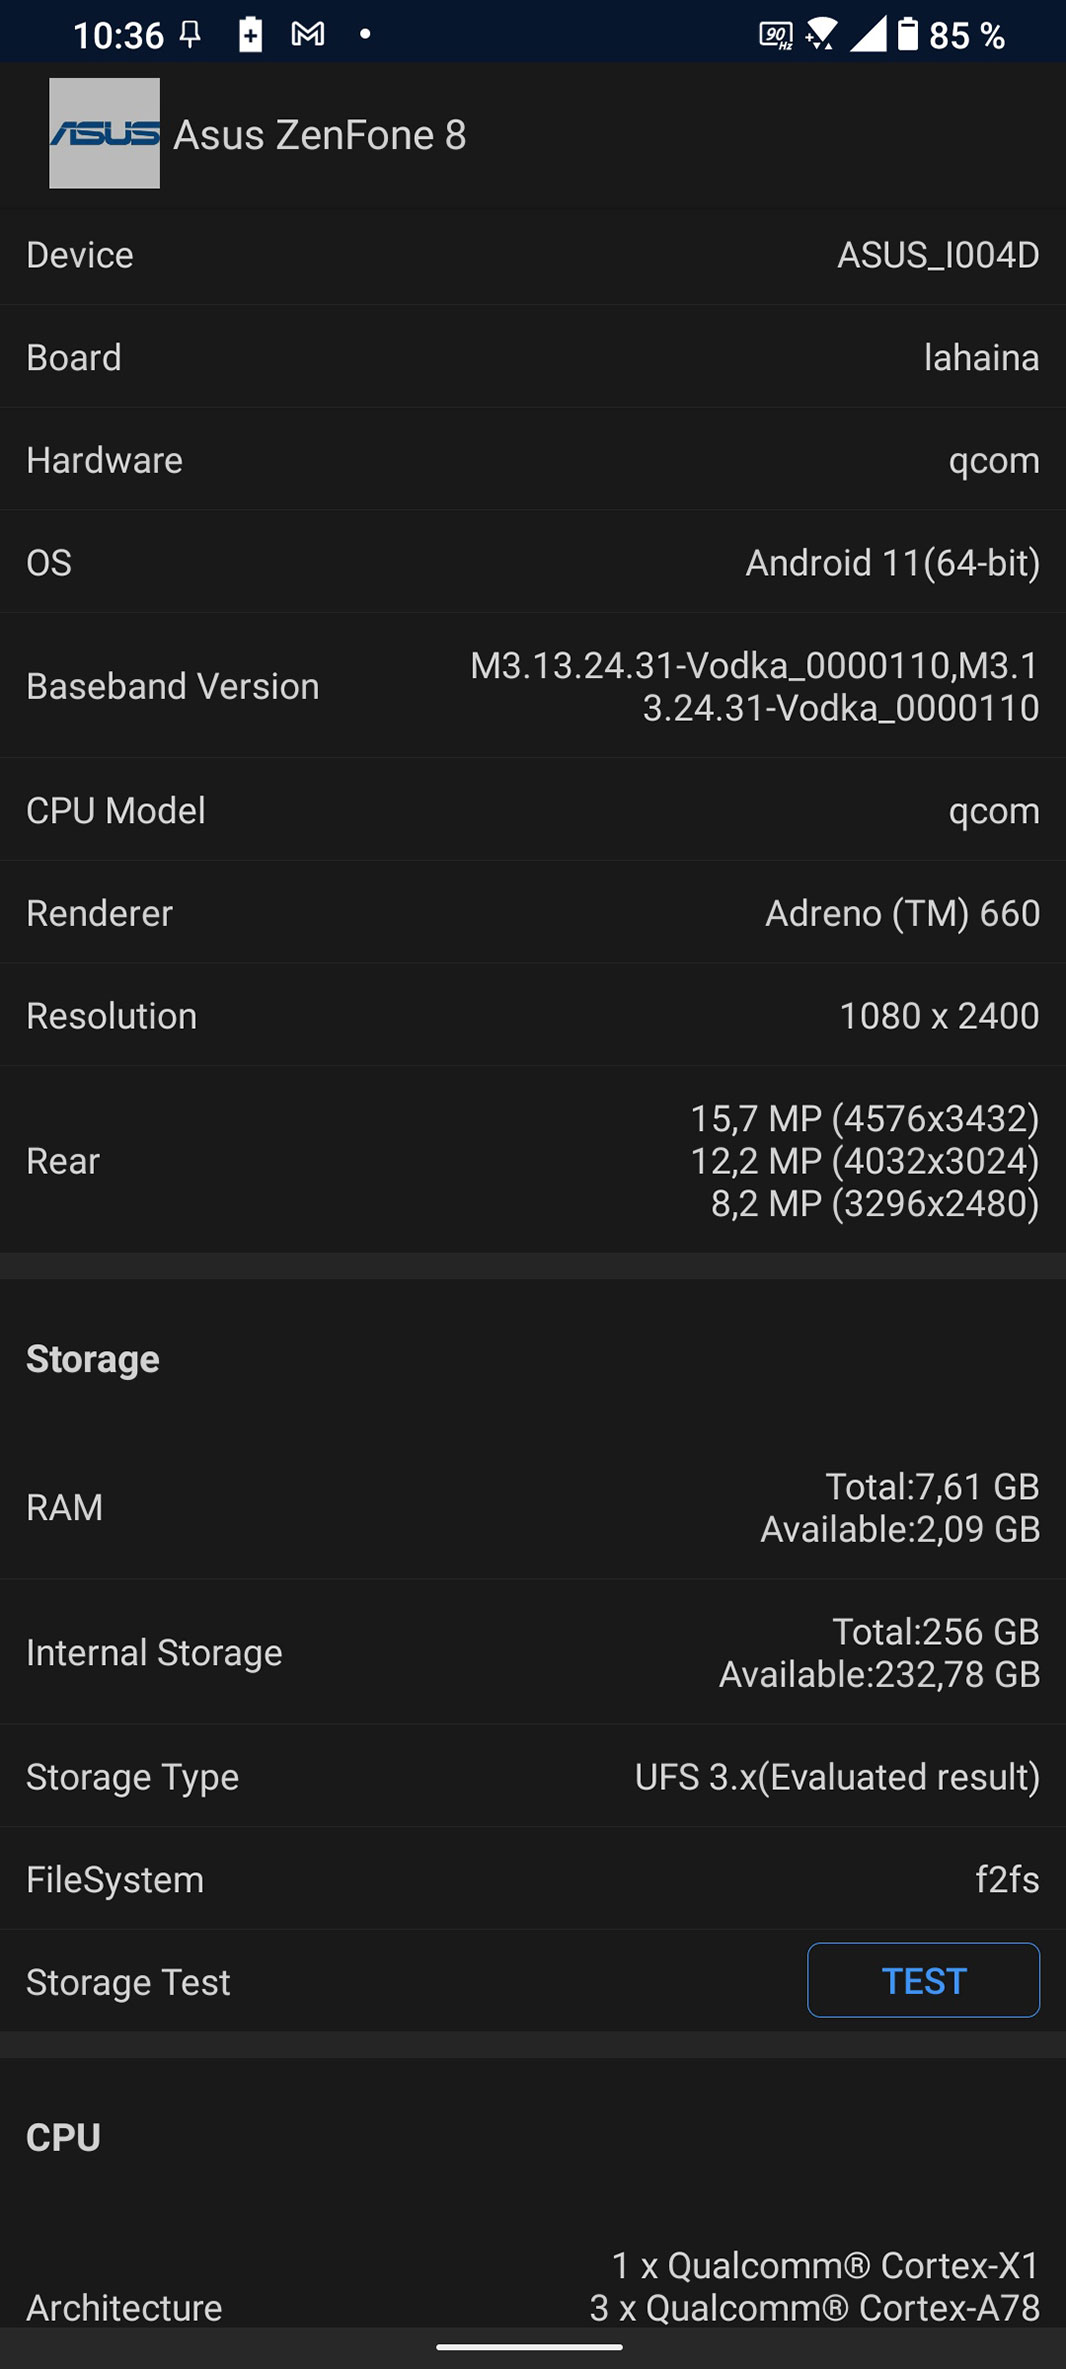The width and height of the screenshot is (1066, 2369).
Task: Tap the cellular signal strength icon
Action: [x=867, y=35]
